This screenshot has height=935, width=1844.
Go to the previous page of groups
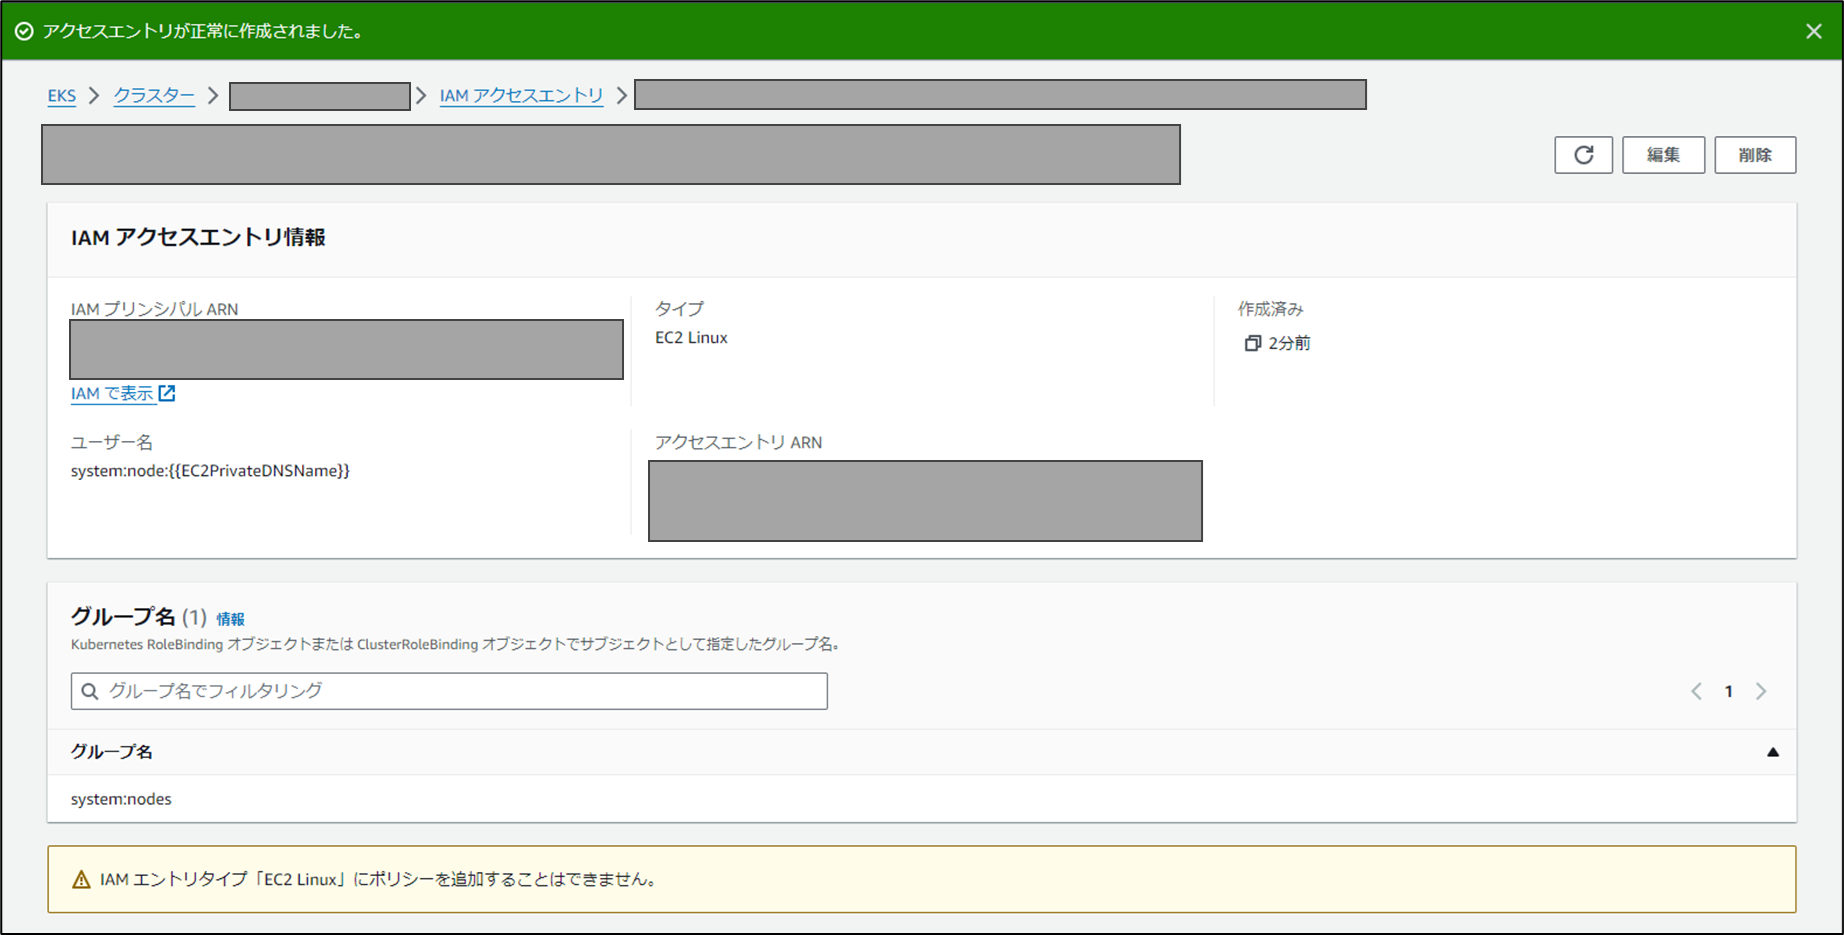[x=1696, y=691]
